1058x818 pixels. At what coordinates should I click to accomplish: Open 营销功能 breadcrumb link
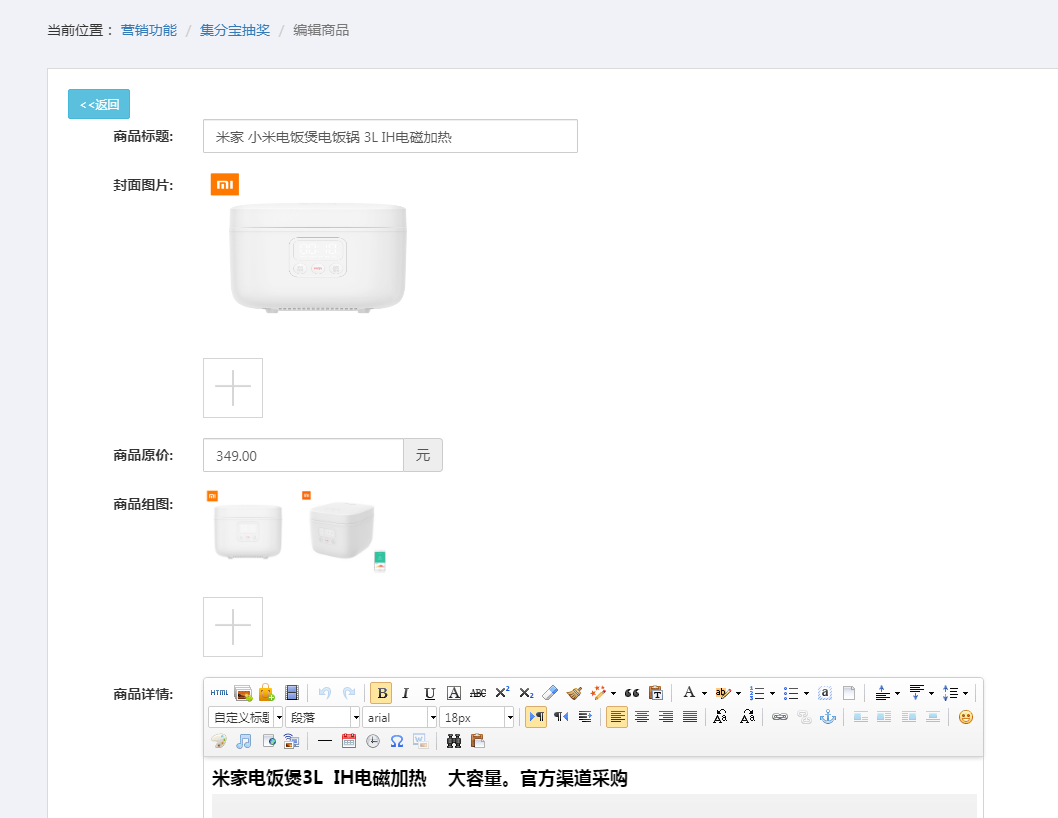(x=148, y=30)
